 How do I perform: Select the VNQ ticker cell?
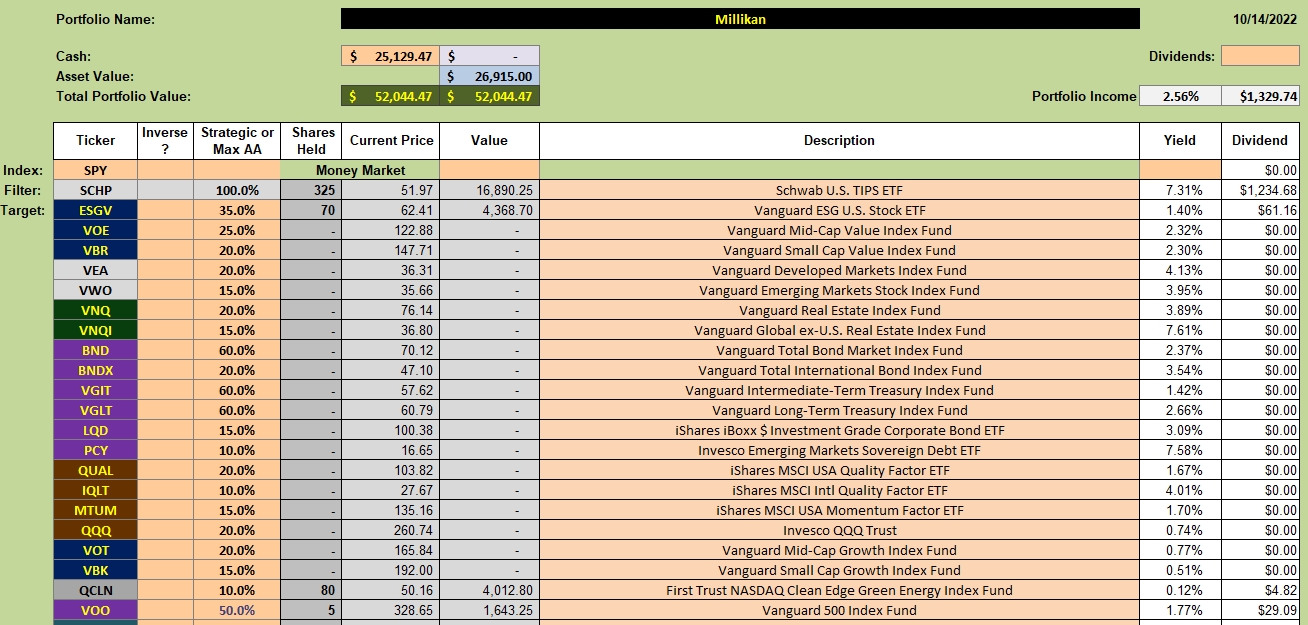tap(96, 310)
